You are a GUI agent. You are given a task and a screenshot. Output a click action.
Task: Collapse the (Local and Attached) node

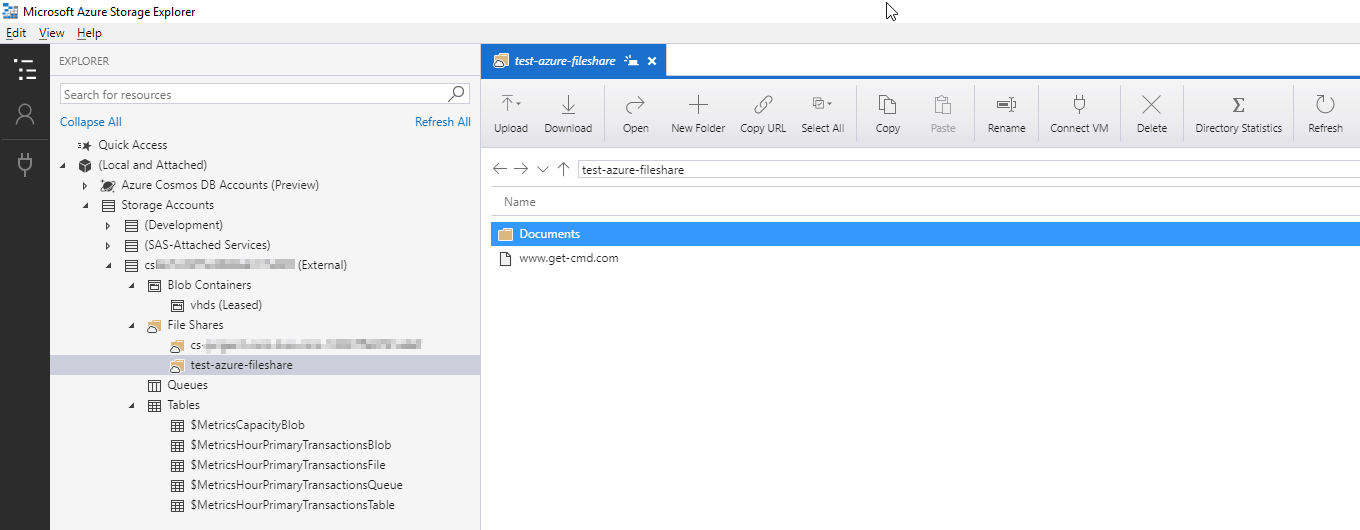point(64,165)
